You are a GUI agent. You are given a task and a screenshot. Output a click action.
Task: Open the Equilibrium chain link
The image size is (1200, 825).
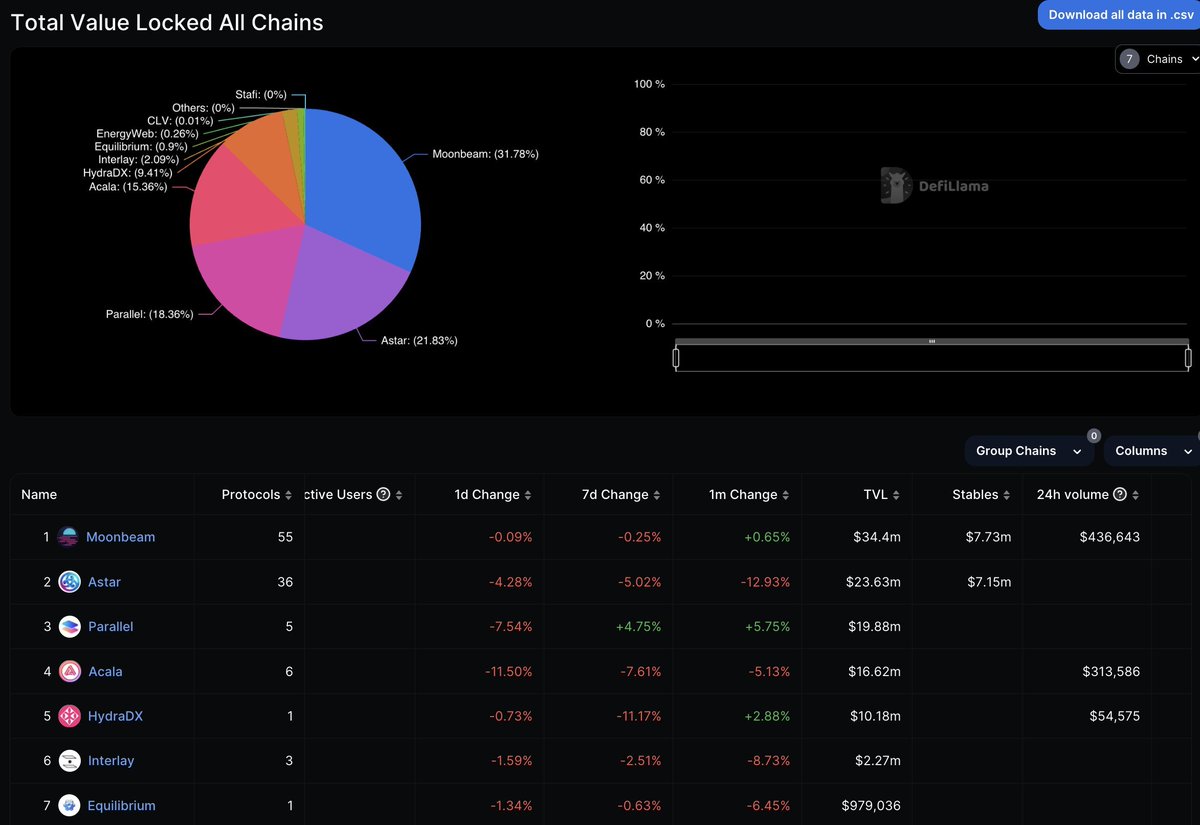121,805
